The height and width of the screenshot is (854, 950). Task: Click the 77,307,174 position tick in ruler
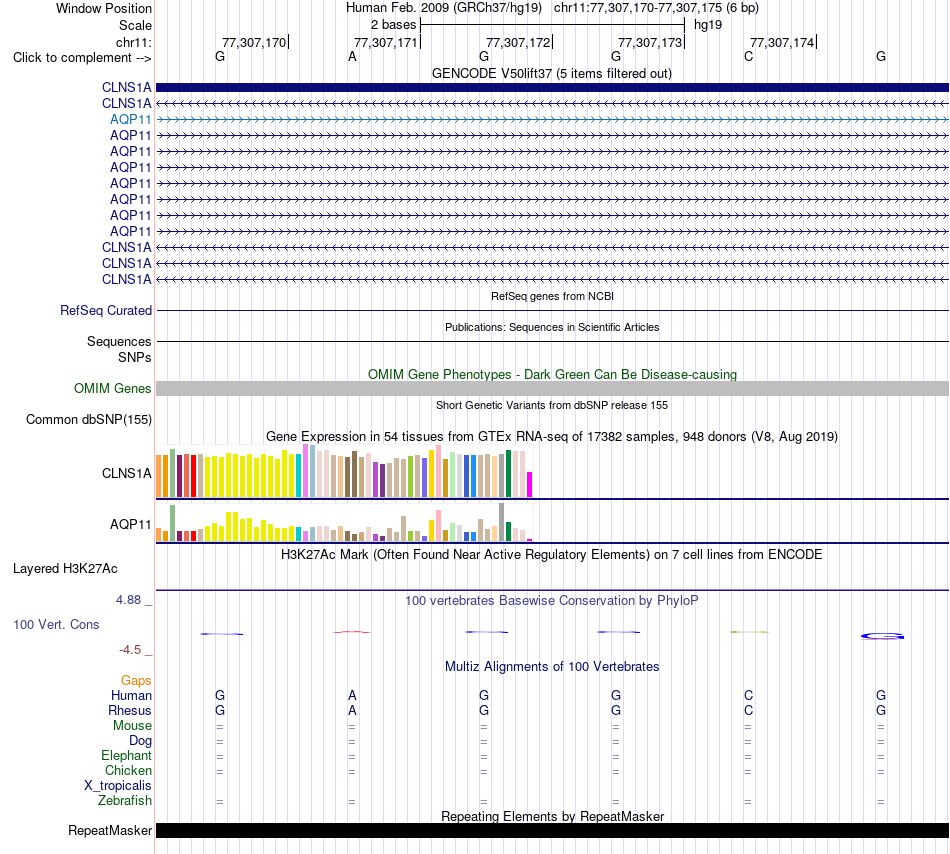(783, 42)
